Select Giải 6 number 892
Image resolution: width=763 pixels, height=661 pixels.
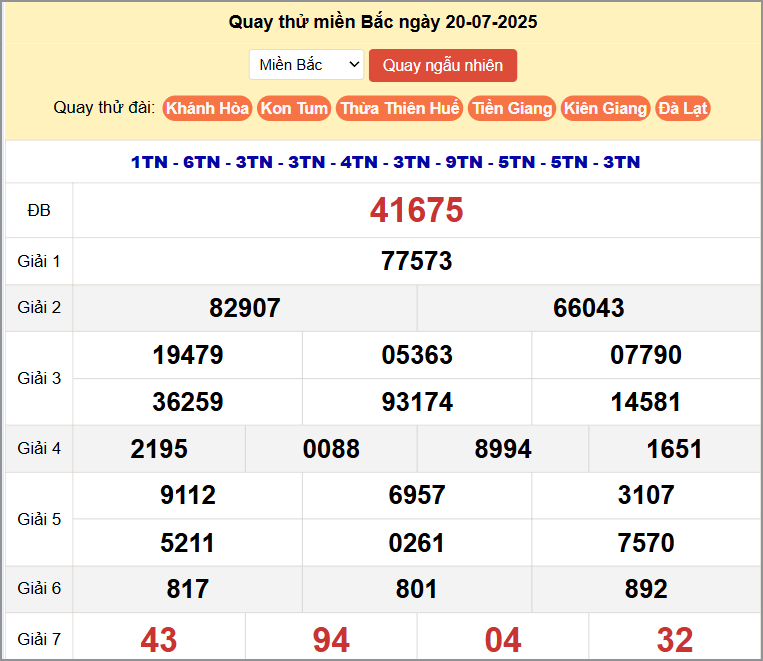click(x=646, y=588)
